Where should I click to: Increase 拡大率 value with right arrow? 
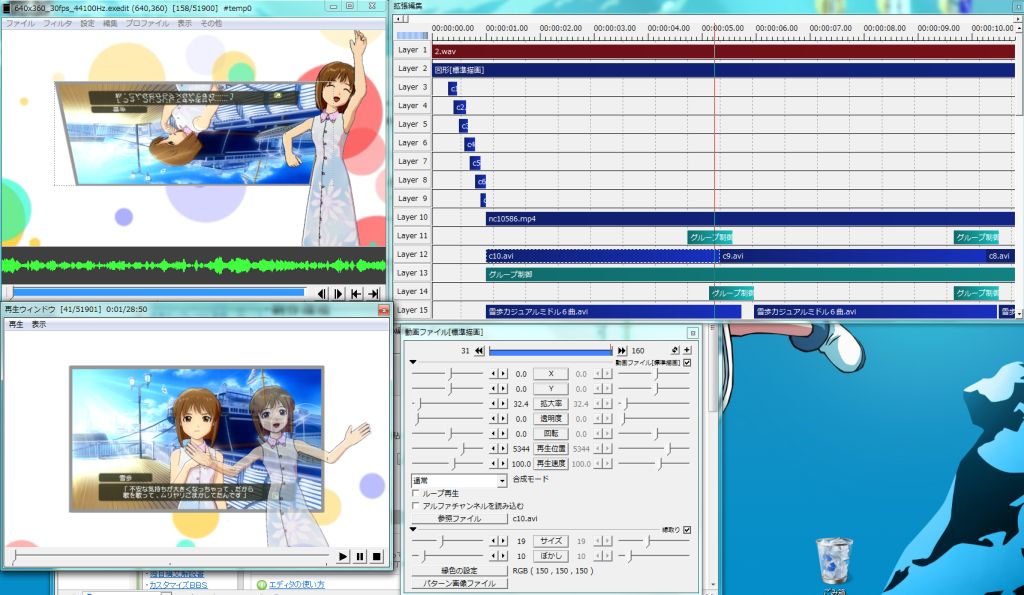503,404
